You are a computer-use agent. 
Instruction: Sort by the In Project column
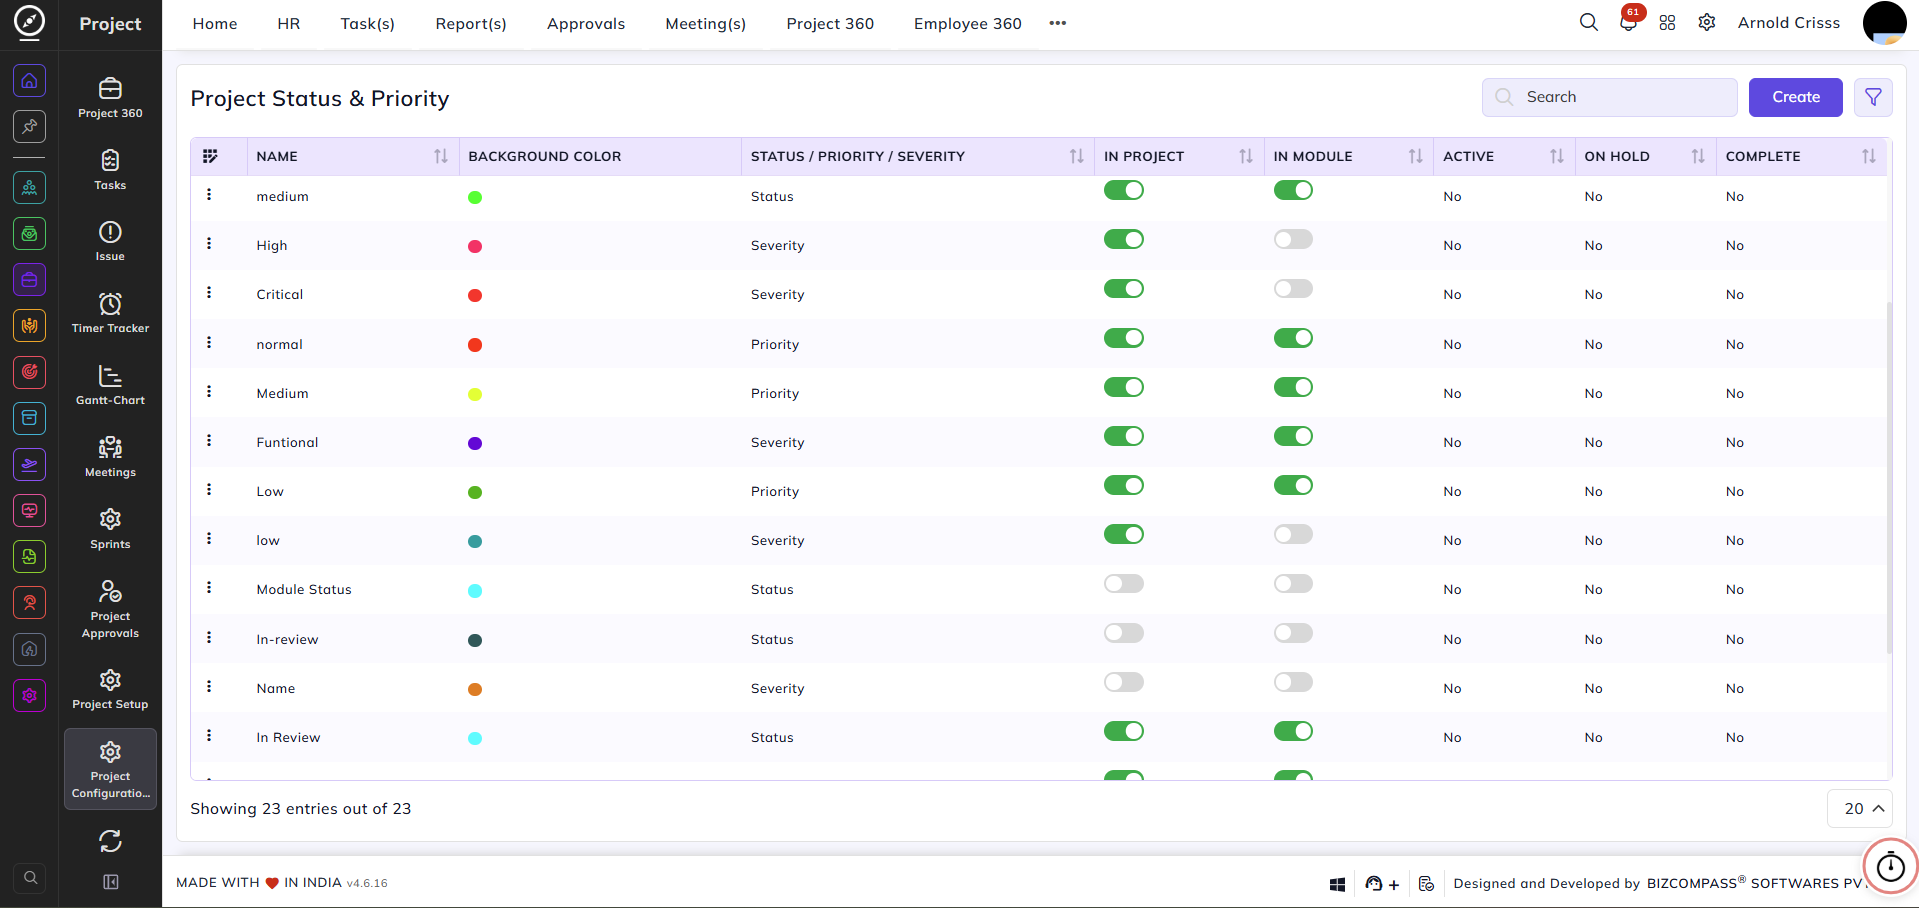[x=1245, y=156]
